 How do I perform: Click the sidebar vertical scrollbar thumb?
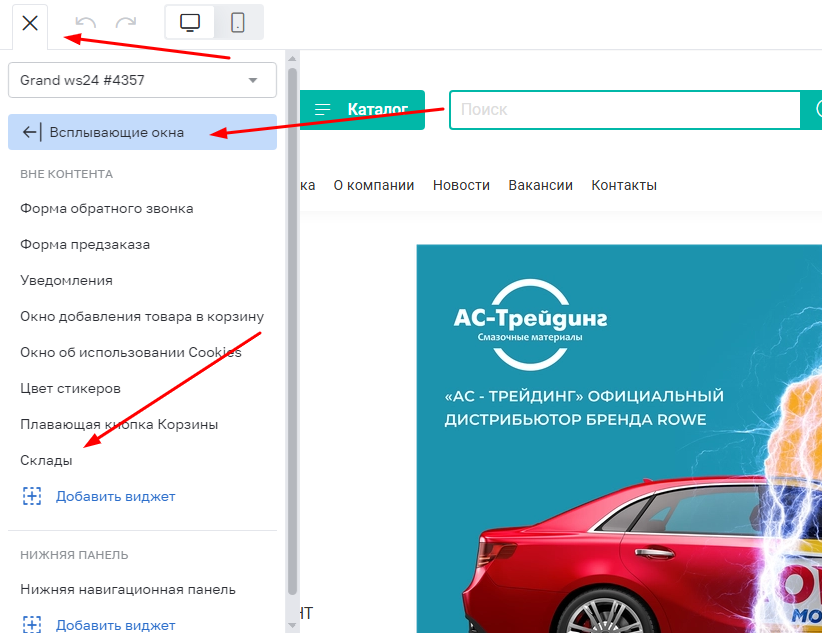click(293, 330)
